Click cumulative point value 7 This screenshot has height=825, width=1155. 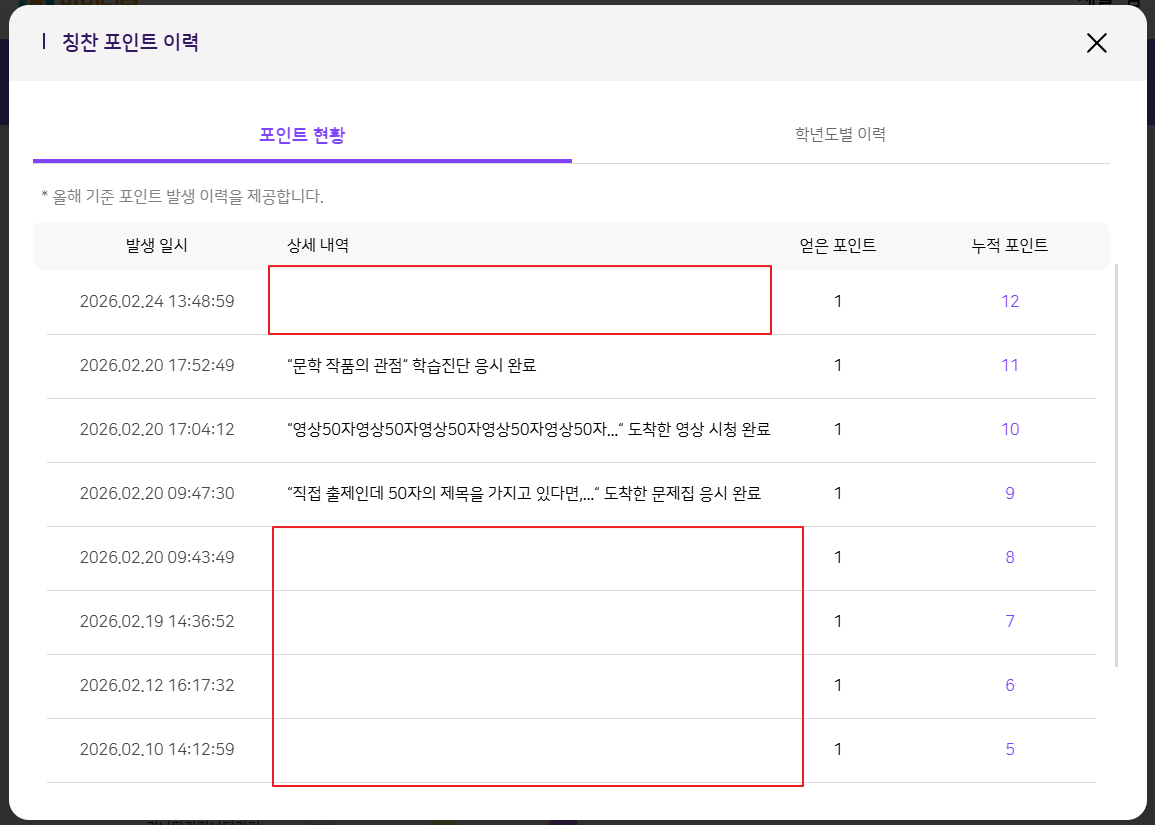click(x=1010, y=621)
